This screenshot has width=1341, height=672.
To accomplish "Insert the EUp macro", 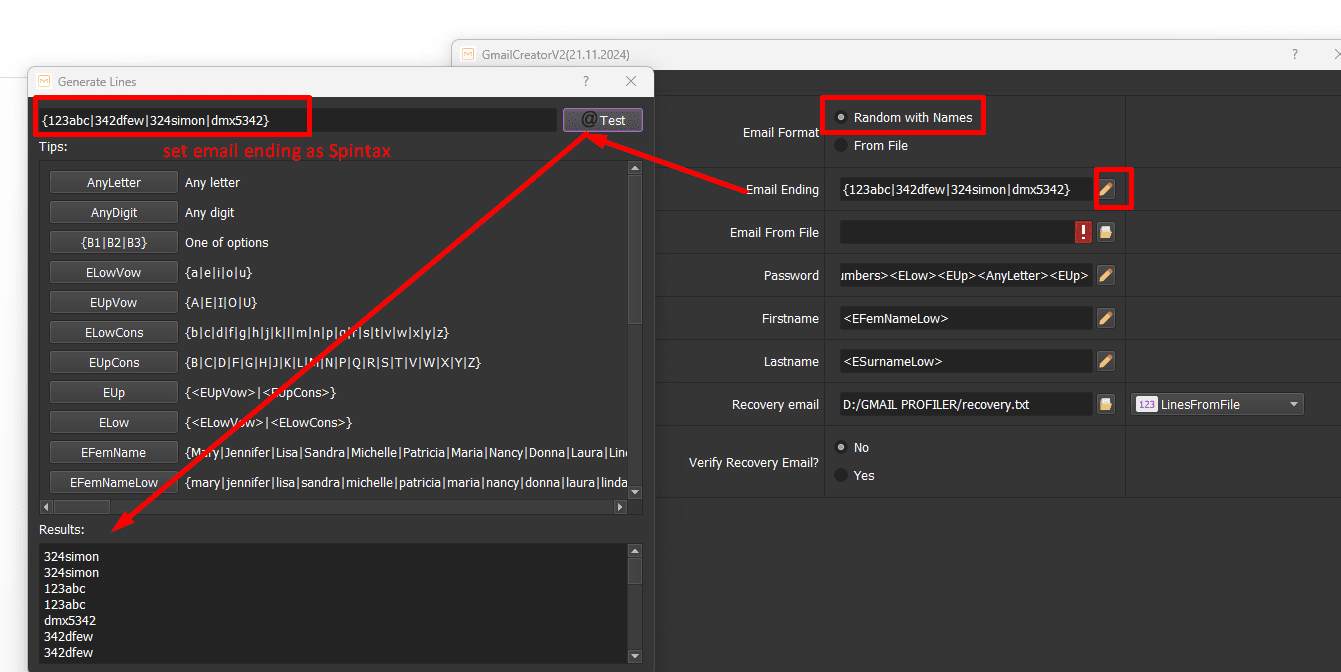I will pos(114,393).
